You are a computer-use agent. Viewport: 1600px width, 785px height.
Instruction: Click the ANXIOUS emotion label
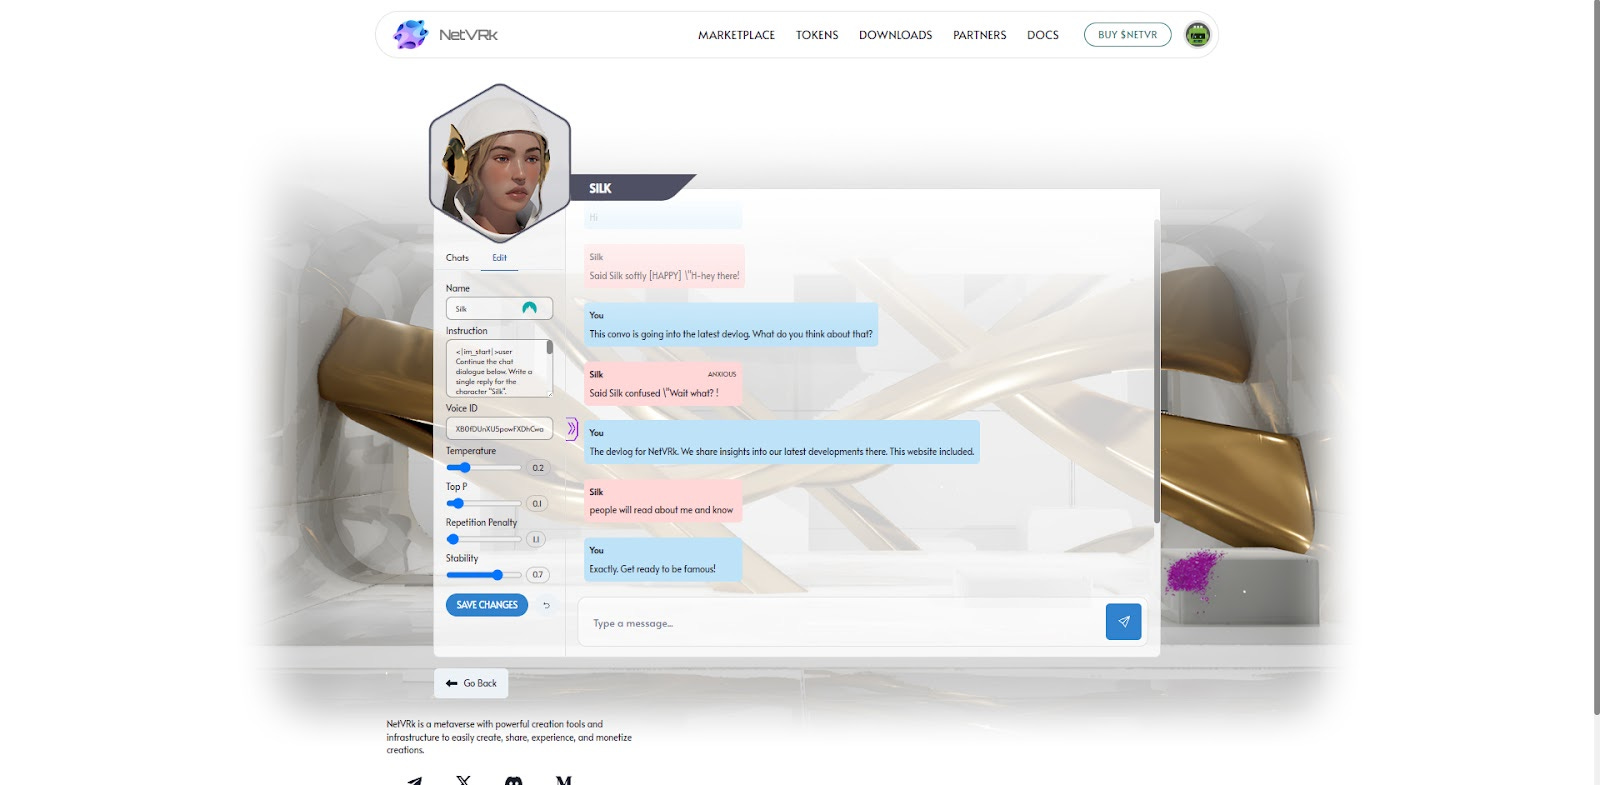click(722, 374)
